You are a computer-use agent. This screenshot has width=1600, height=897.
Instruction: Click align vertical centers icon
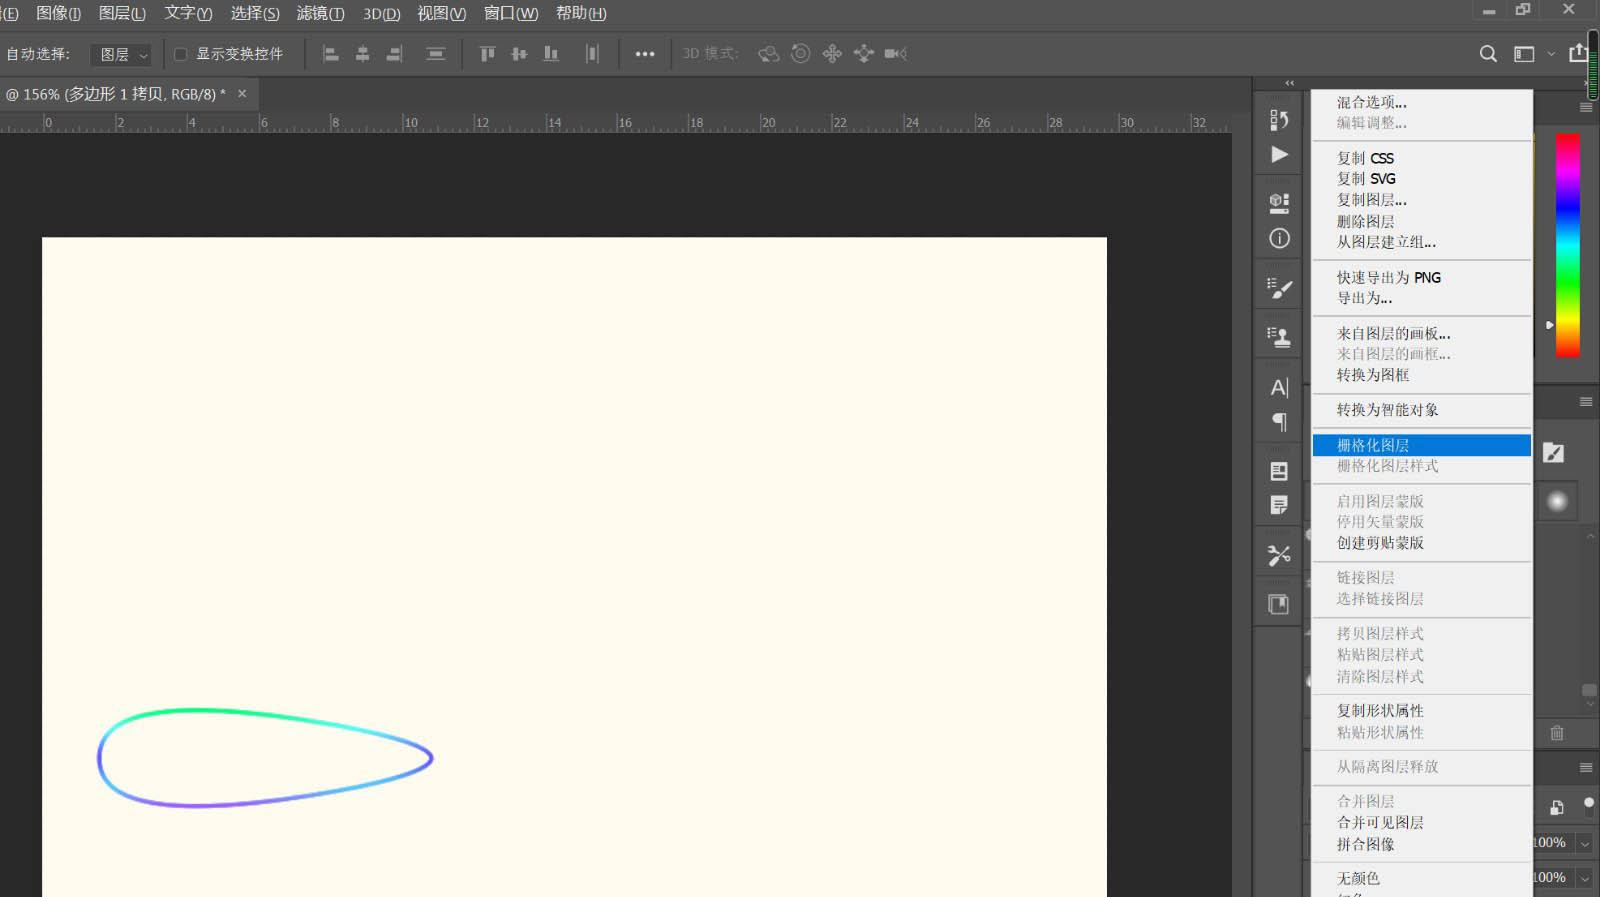(x=519, y=54)
